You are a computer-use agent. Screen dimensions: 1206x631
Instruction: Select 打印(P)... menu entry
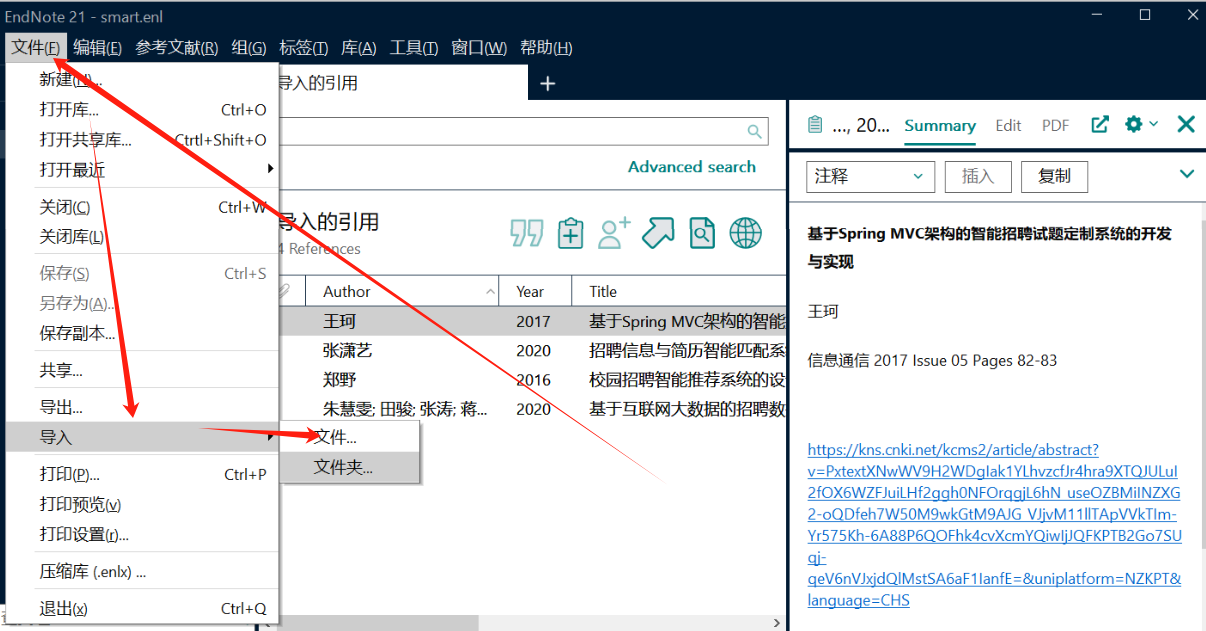(x=142, y=475)
